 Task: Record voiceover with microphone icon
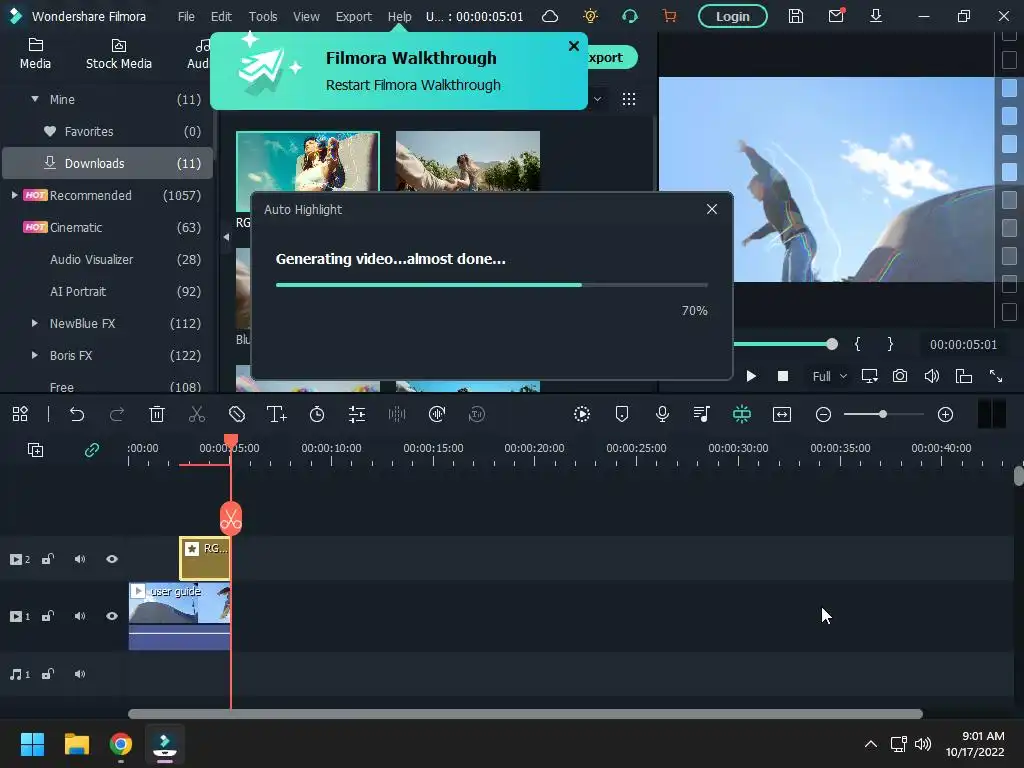click(x=662, y=414)
